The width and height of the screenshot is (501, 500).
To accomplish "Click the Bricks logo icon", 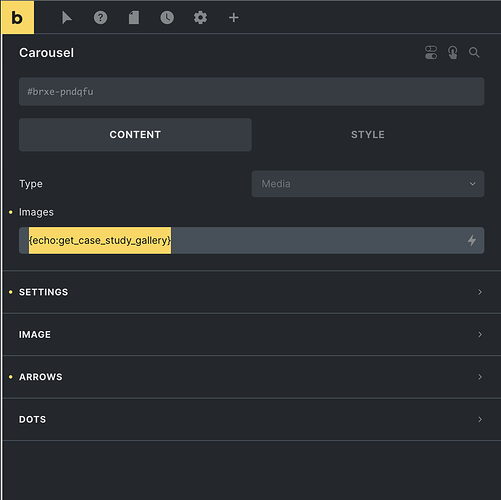I will pos(17,17).
